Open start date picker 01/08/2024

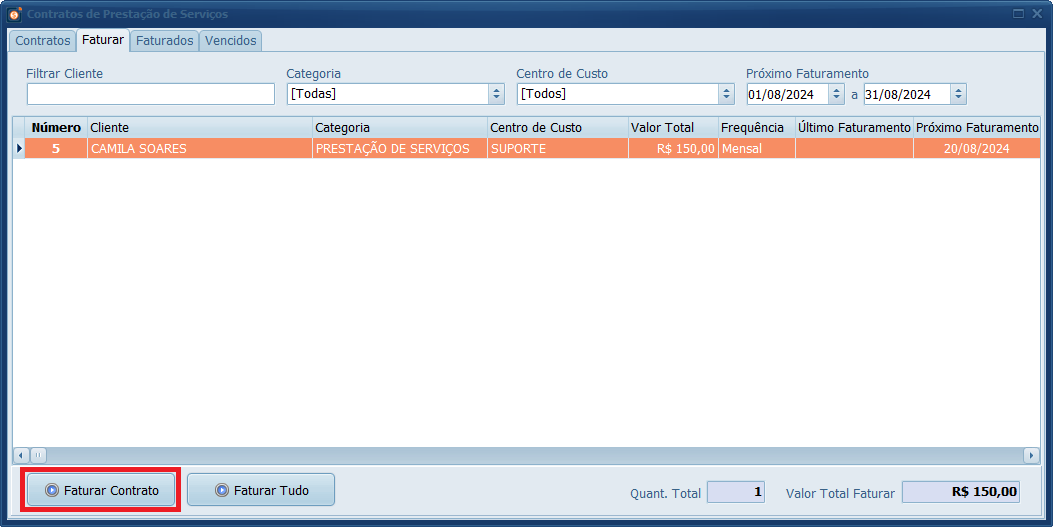pos(836,94)
